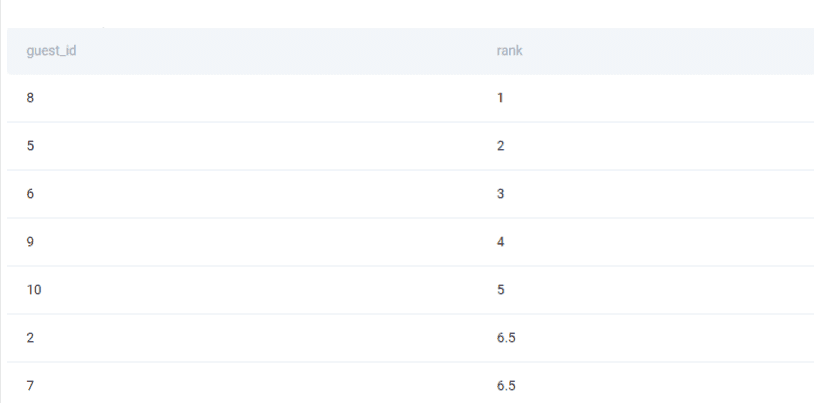Viewport: 817px width, 403px height.
Task: Select the rank cell showing 4
Action: click(500, 242)
